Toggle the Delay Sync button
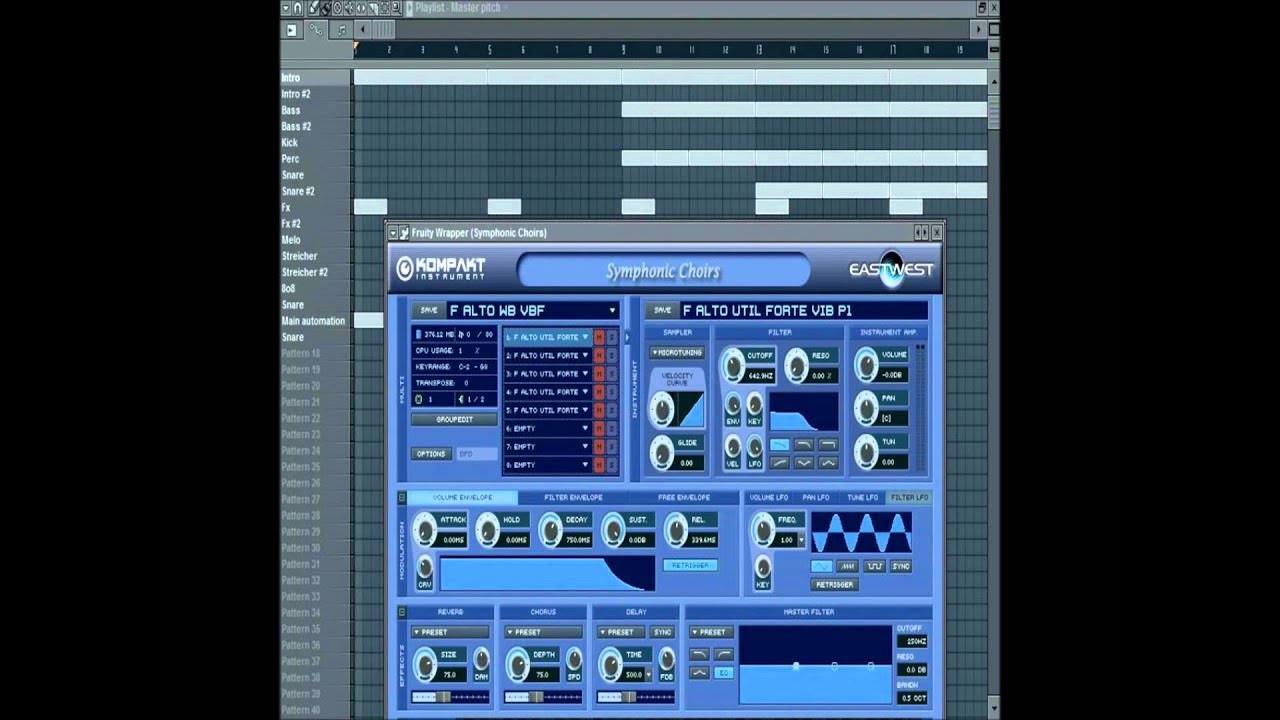This screenshot has height=720, width=1280. [662, 632]
